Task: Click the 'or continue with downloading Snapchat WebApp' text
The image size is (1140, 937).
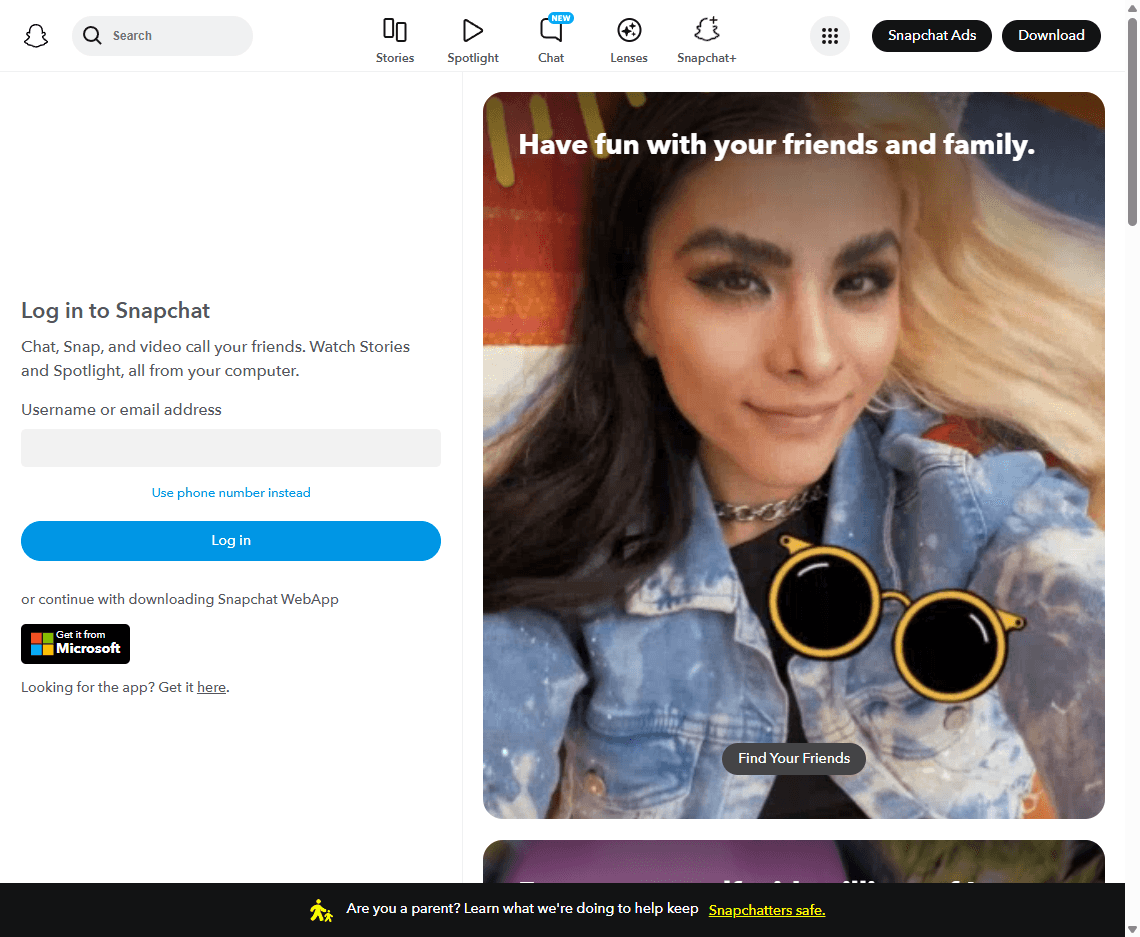Action: click(x=180, y=599)
